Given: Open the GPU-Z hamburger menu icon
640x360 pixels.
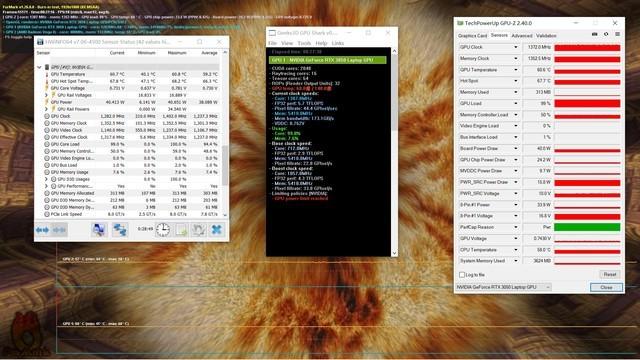Looking at the screenshot, I should pyautogui.click(x=617, y=35).
